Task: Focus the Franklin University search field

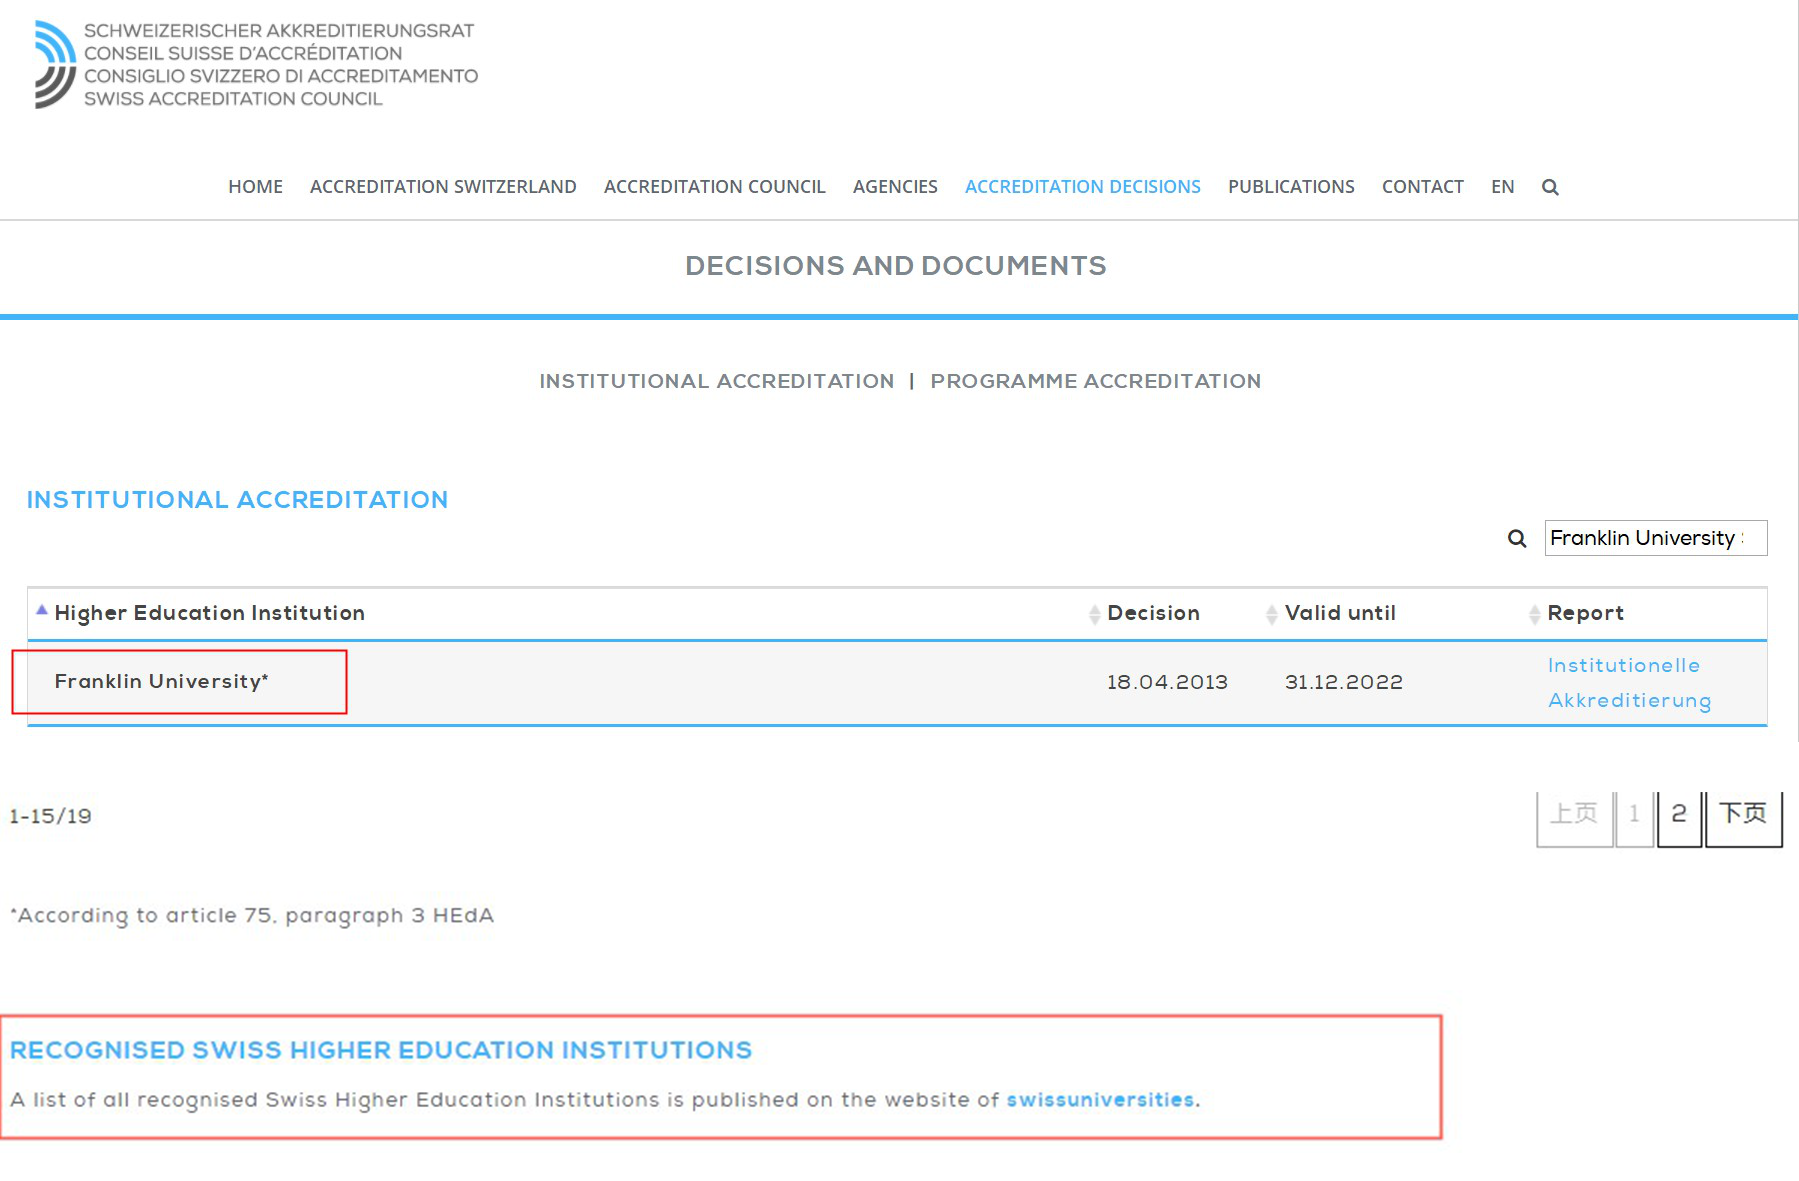Action: pos(1655,538)
